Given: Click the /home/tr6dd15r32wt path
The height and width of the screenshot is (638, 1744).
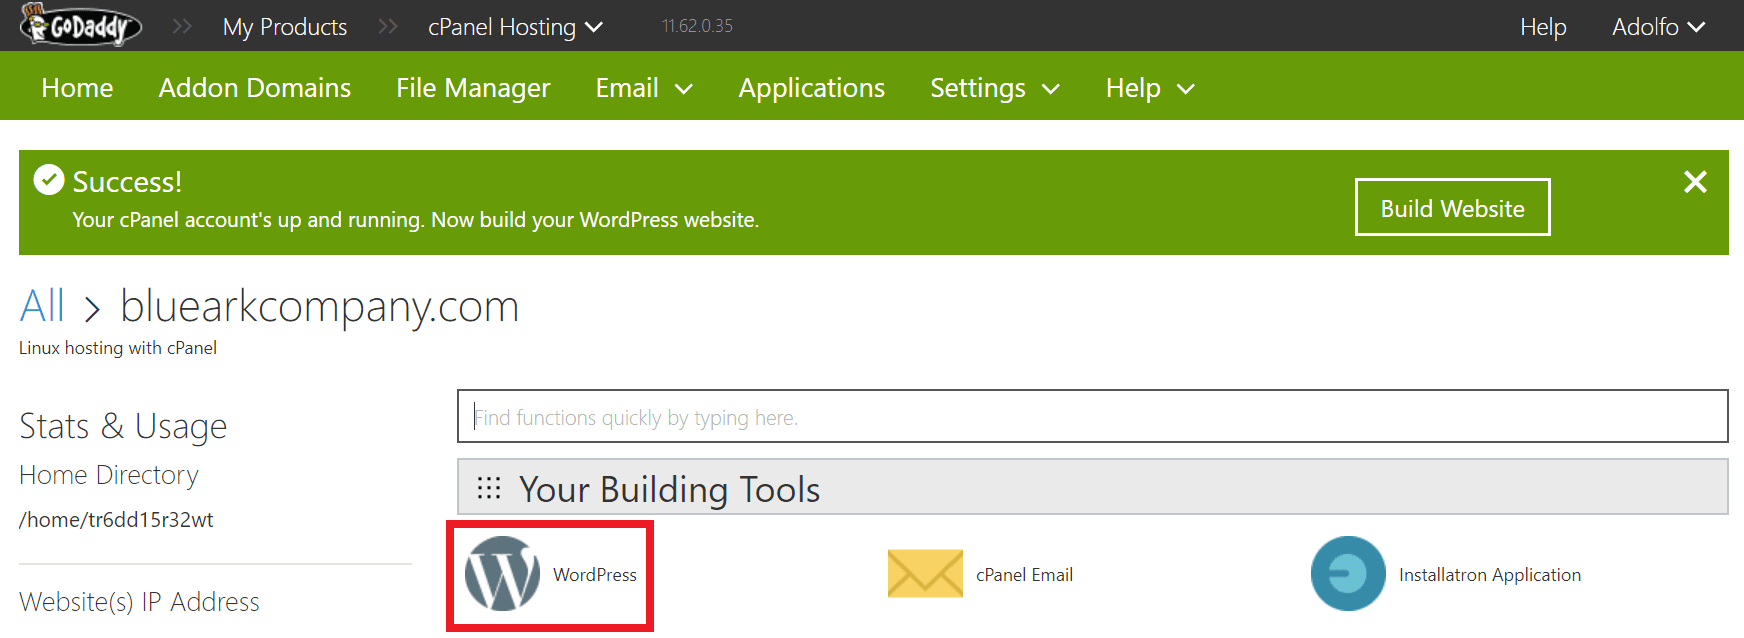Looking at the screenshot, I should [116, 520].
